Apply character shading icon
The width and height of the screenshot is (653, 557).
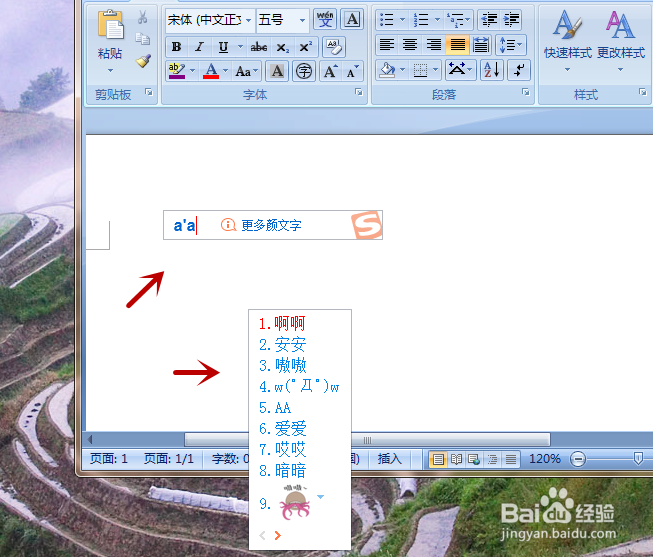click(277, 71)
